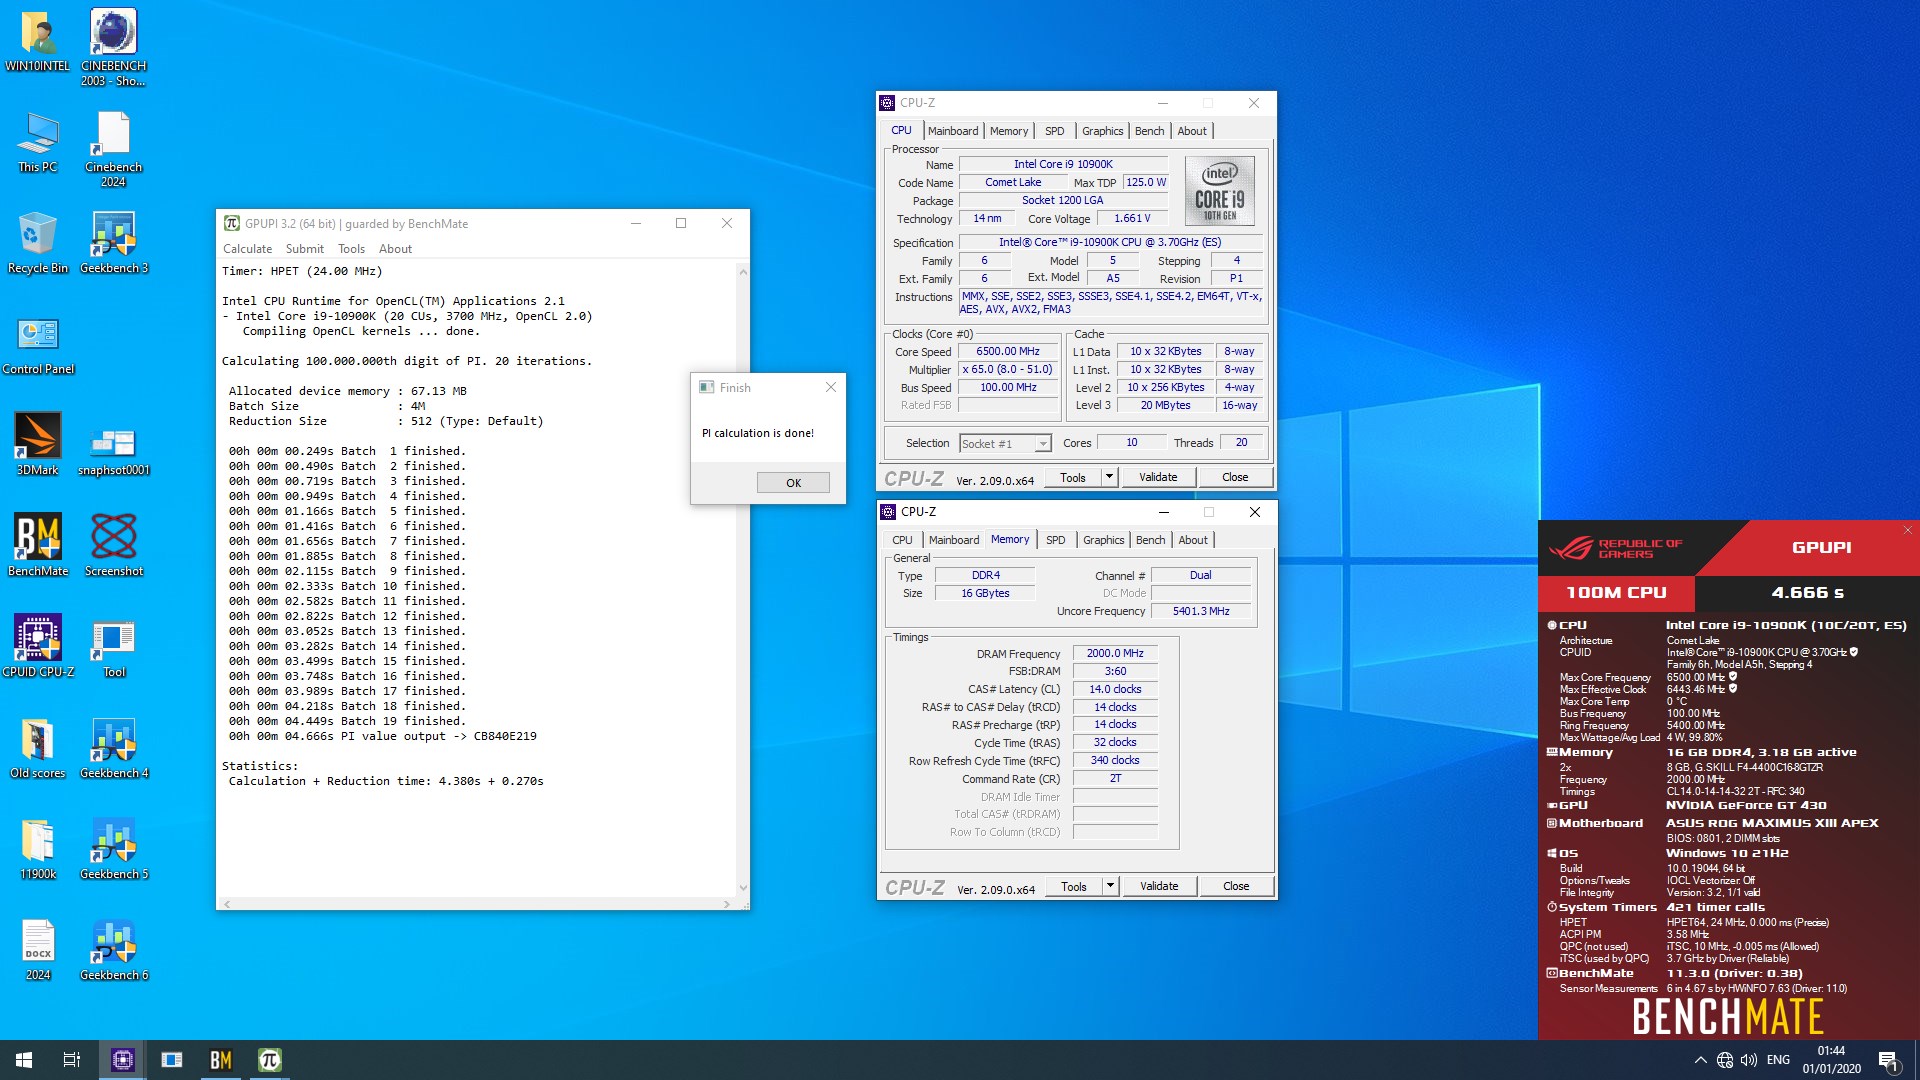Click GPUPI pi taskbar icon

click(x=270, y=1060)
